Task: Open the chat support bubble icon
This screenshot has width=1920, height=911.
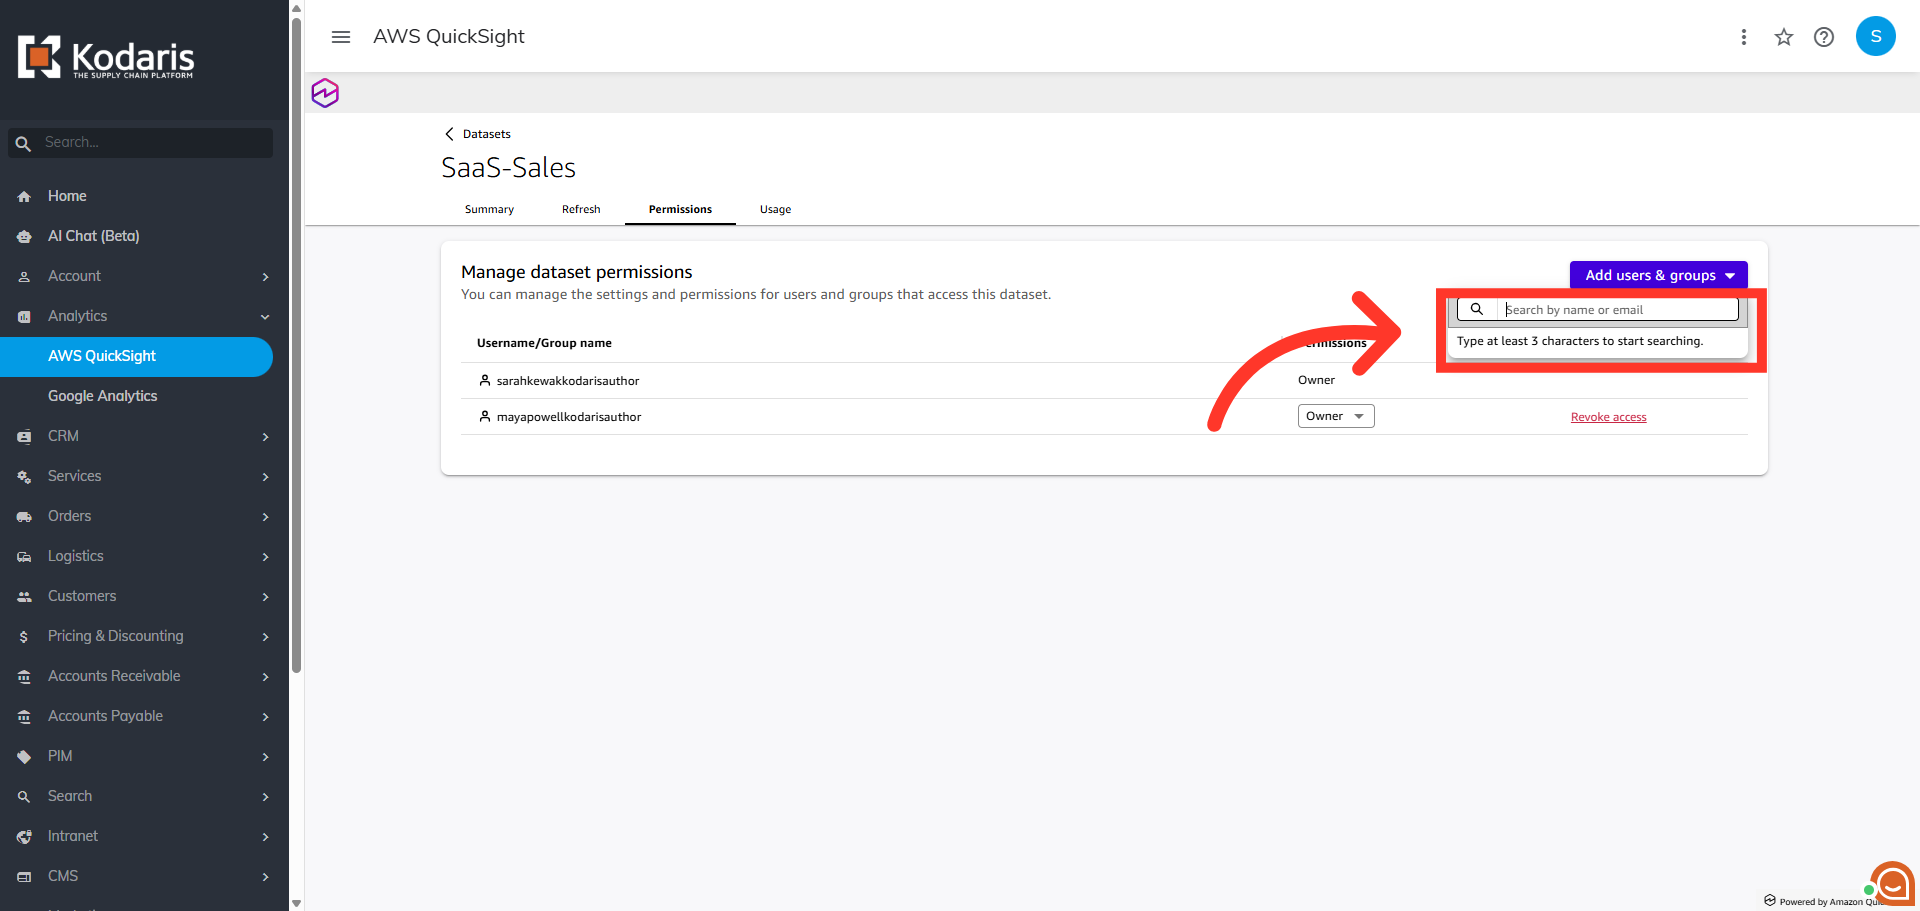Action: click(x=1891, y=884)
